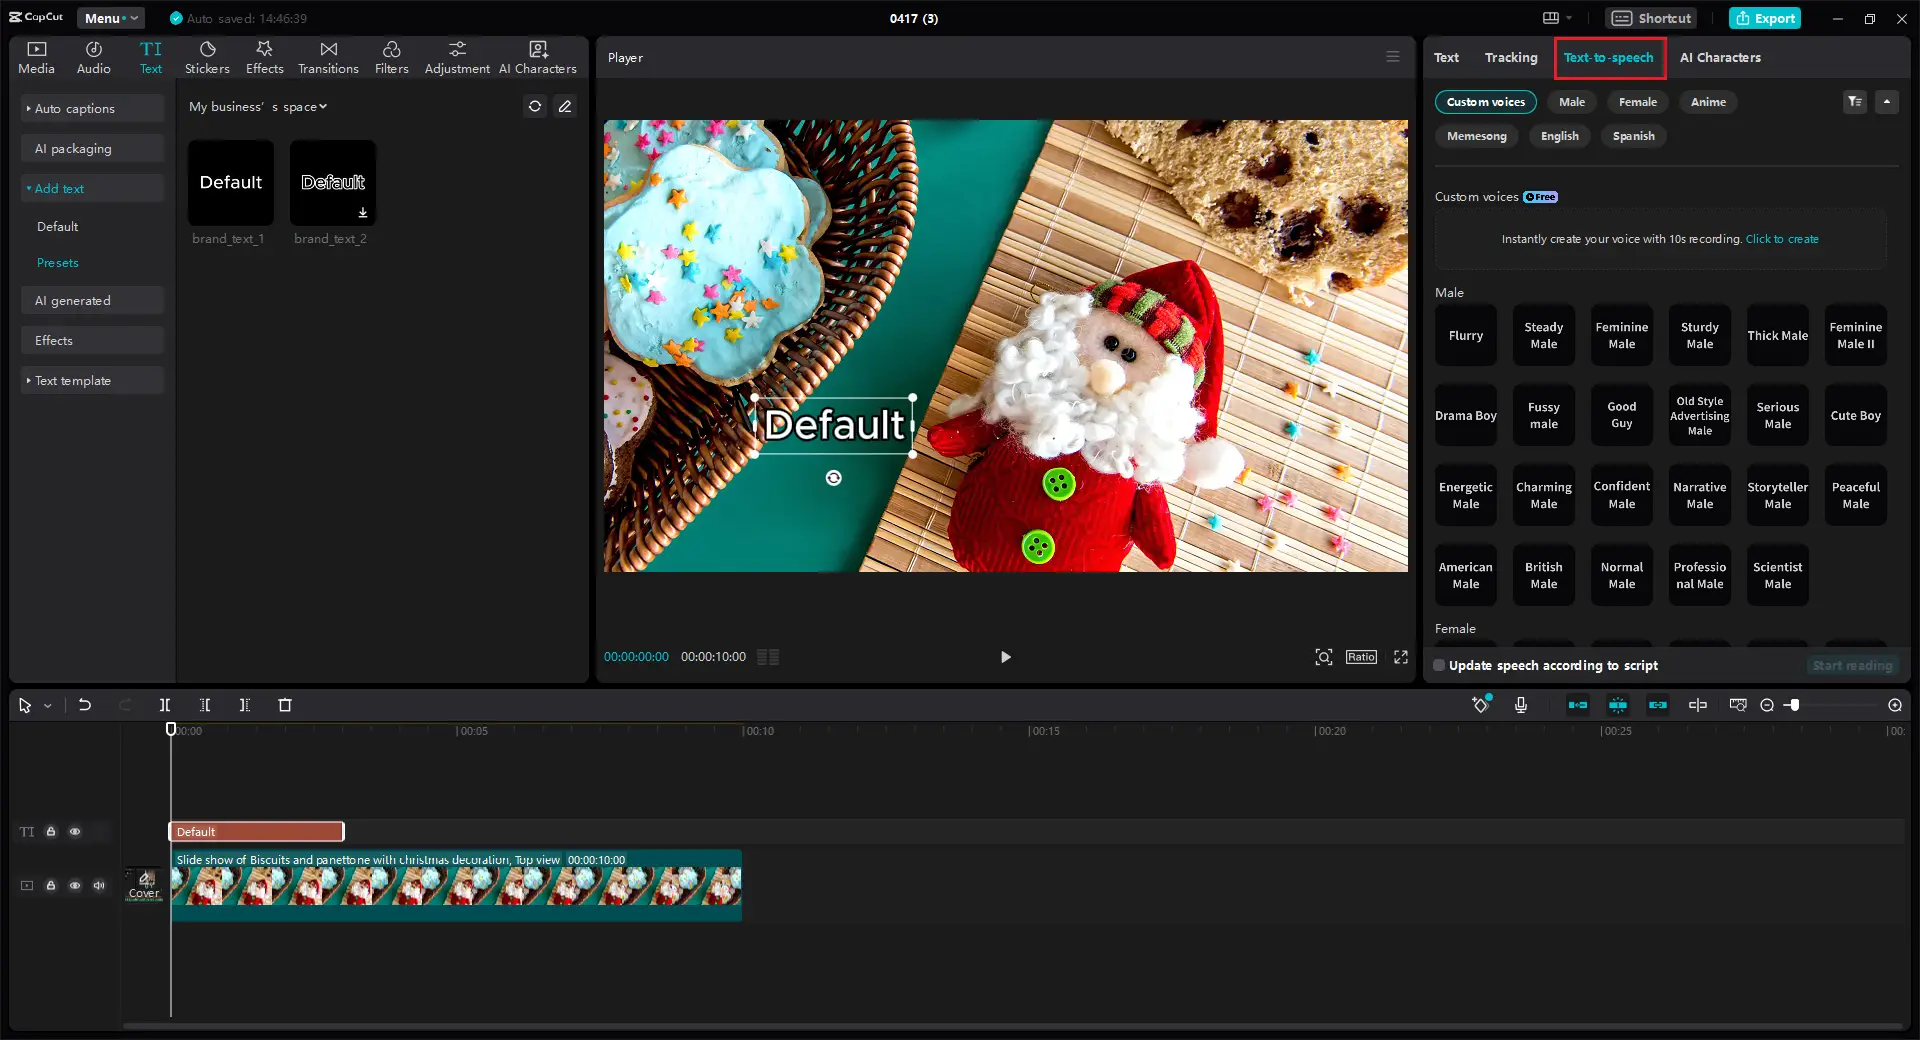Screen dimensions: 1920x1040
Task: Select the Split clip tool
Action: pos(165,705)
